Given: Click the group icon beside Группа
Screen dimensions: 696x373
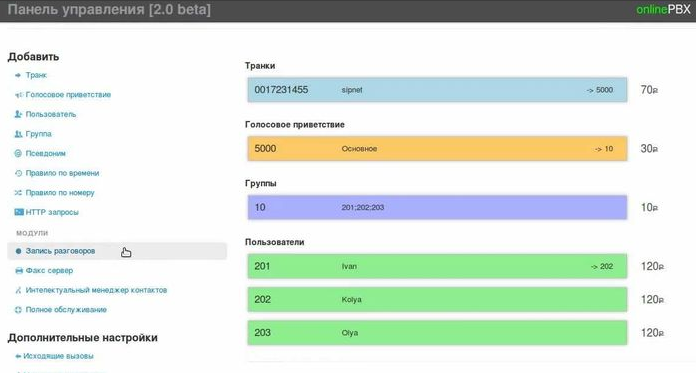Looking at the screenshot, I should [x=18, y=134].
